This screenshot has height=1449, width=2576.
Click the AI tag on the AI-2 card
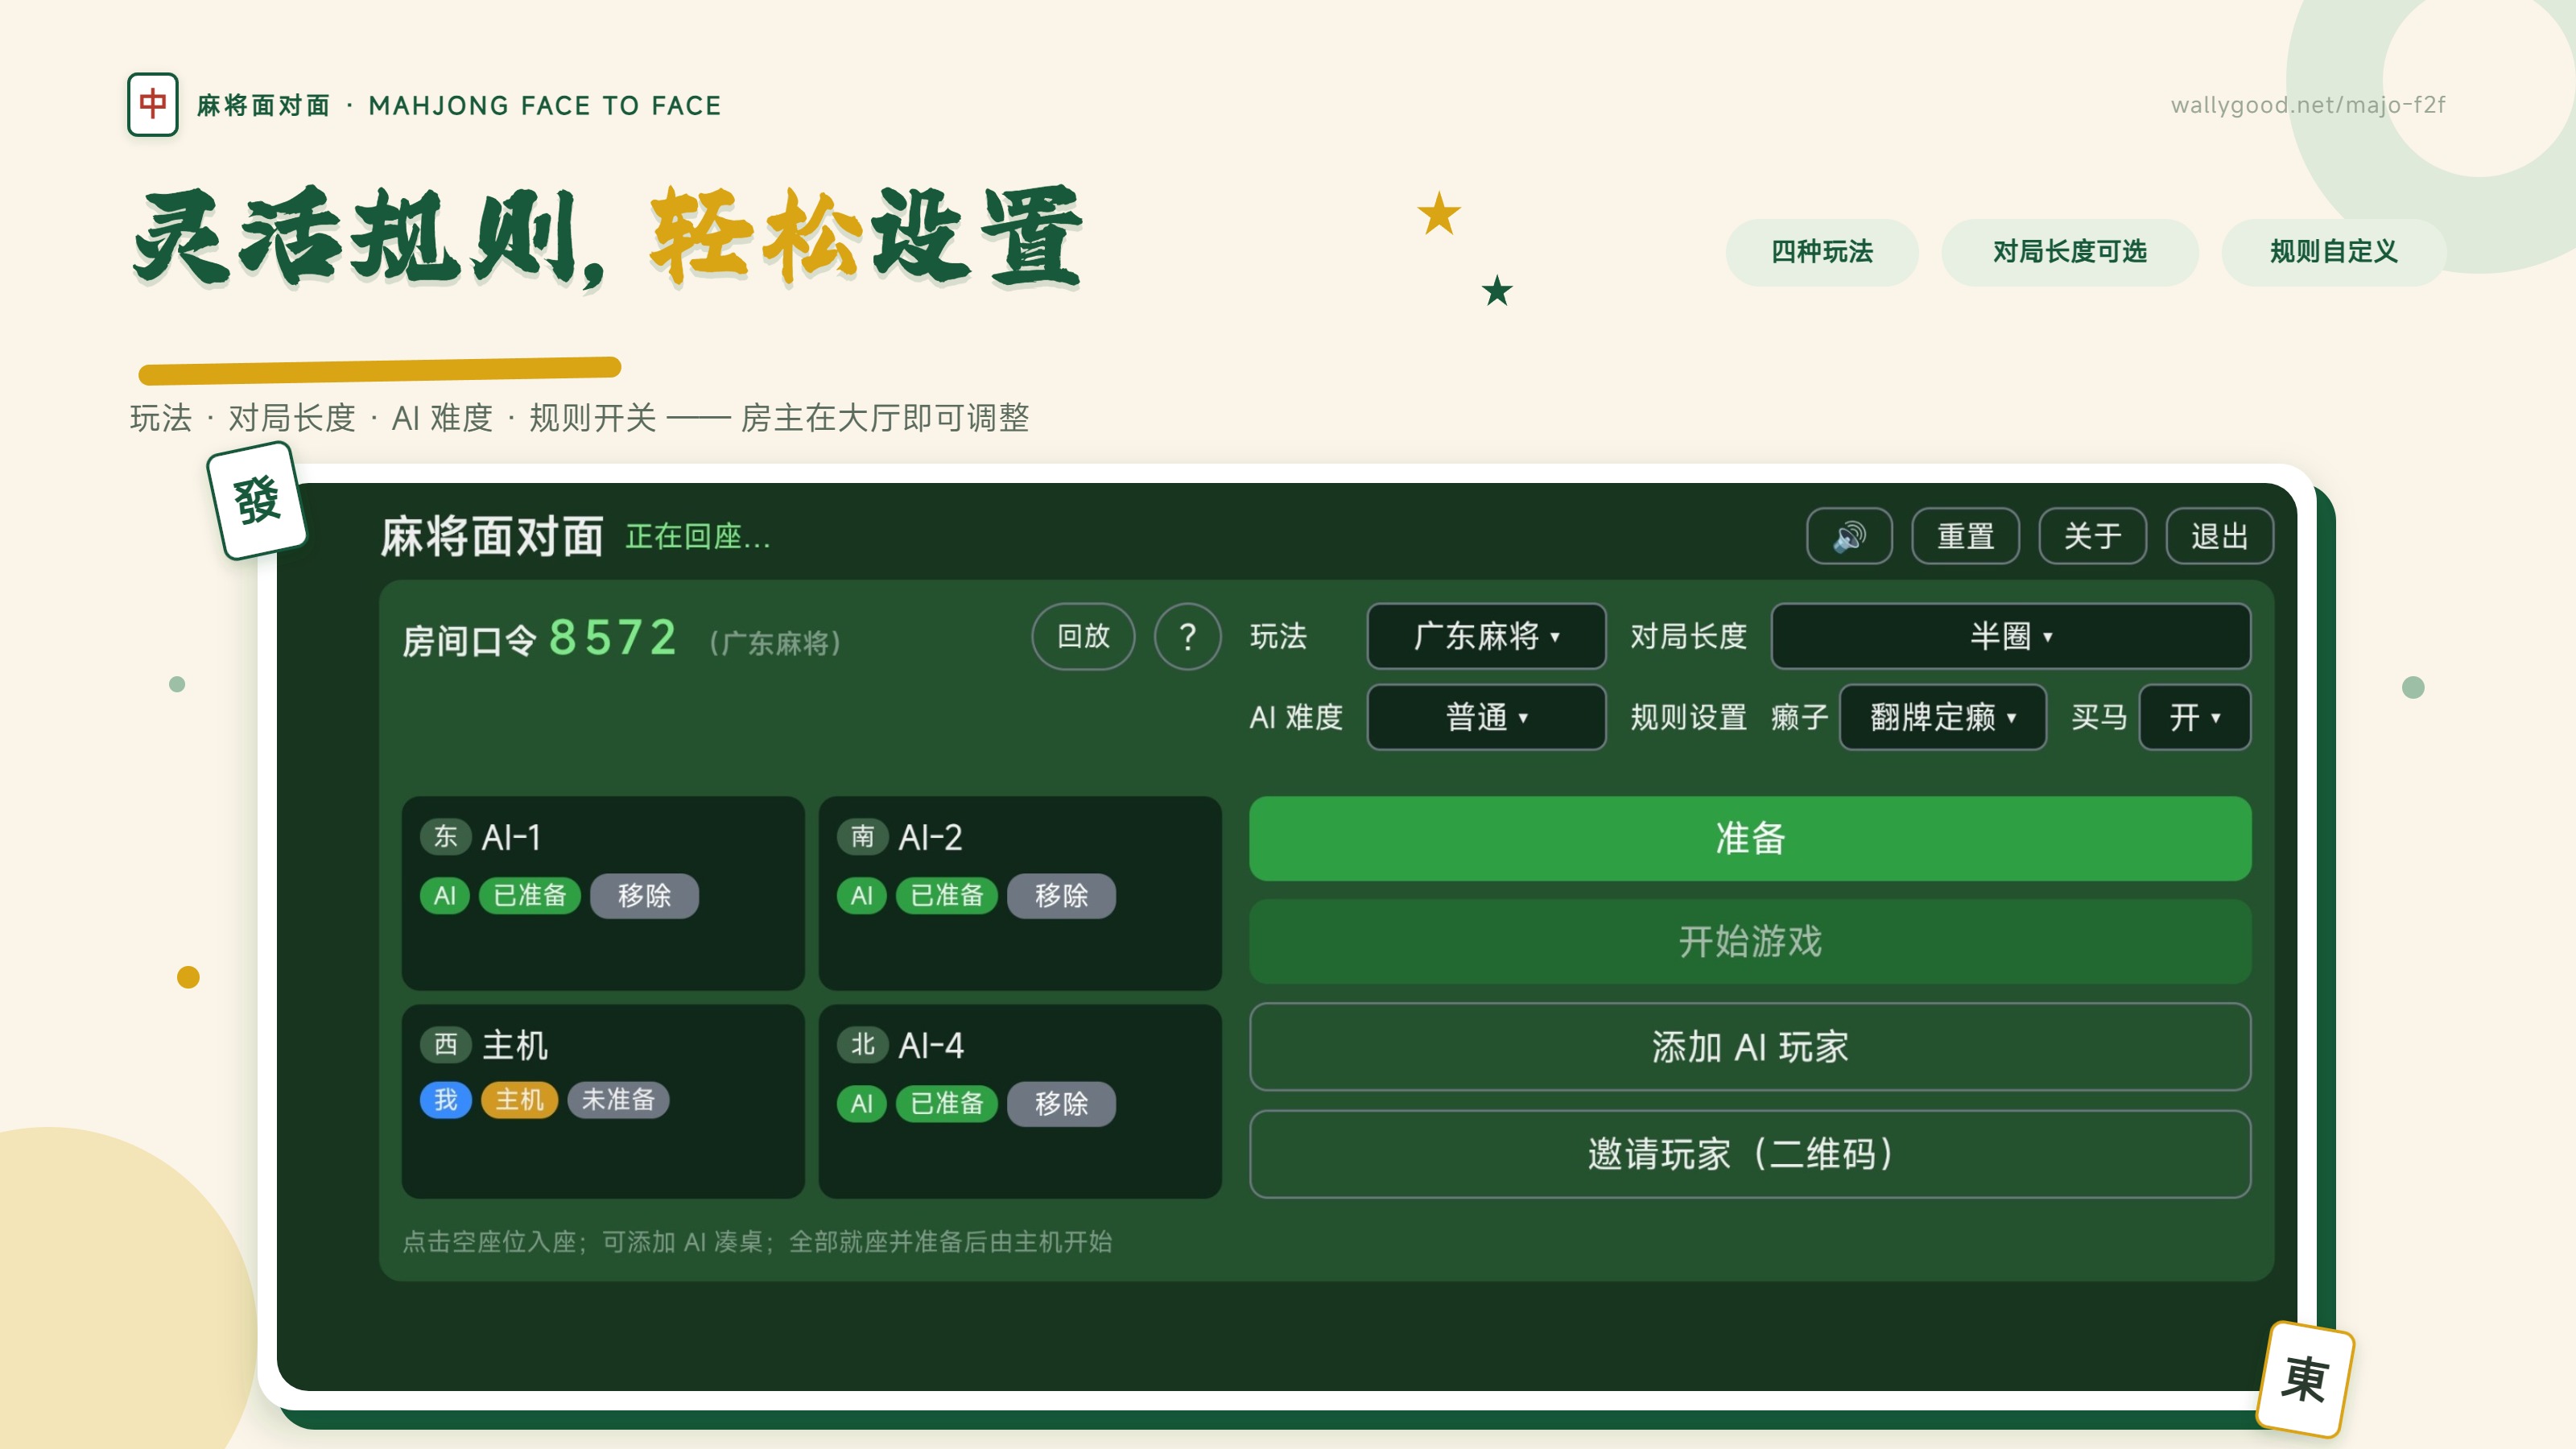[x=862, y=895]
